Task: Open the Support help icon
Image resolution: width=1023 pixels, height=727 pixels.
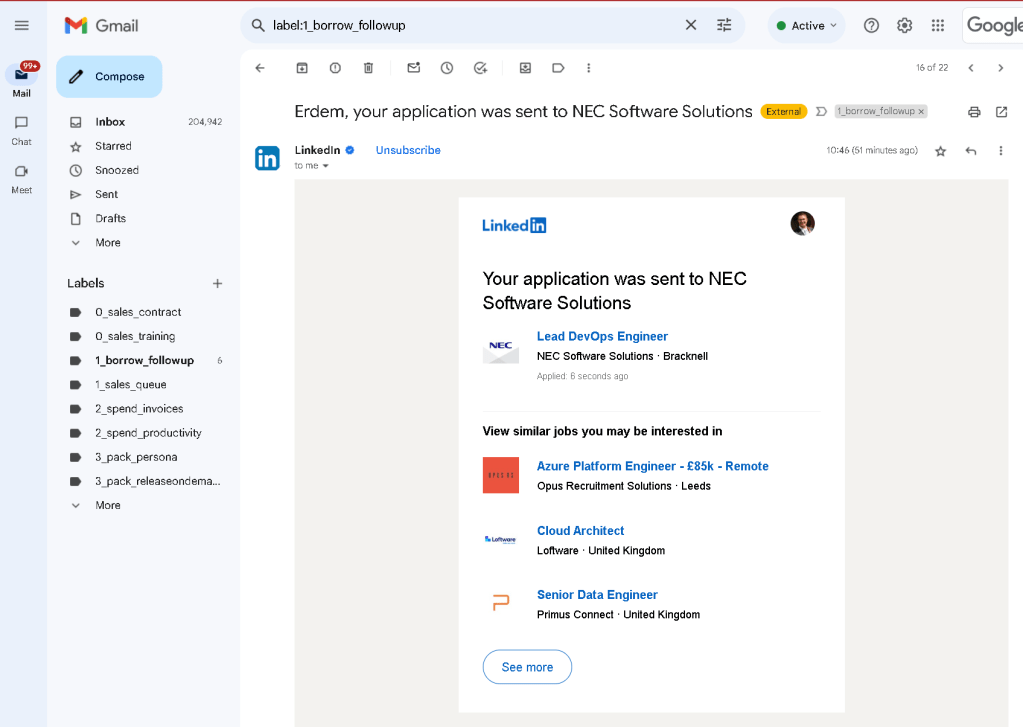Action: 871,25
